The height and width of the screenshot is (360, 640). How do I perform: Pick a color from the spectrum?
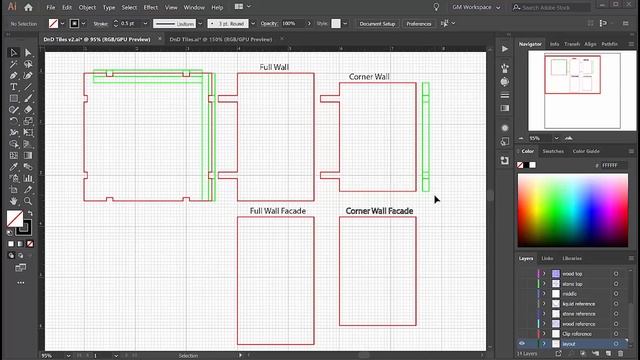pyautogui.click(x=573, y=210)
